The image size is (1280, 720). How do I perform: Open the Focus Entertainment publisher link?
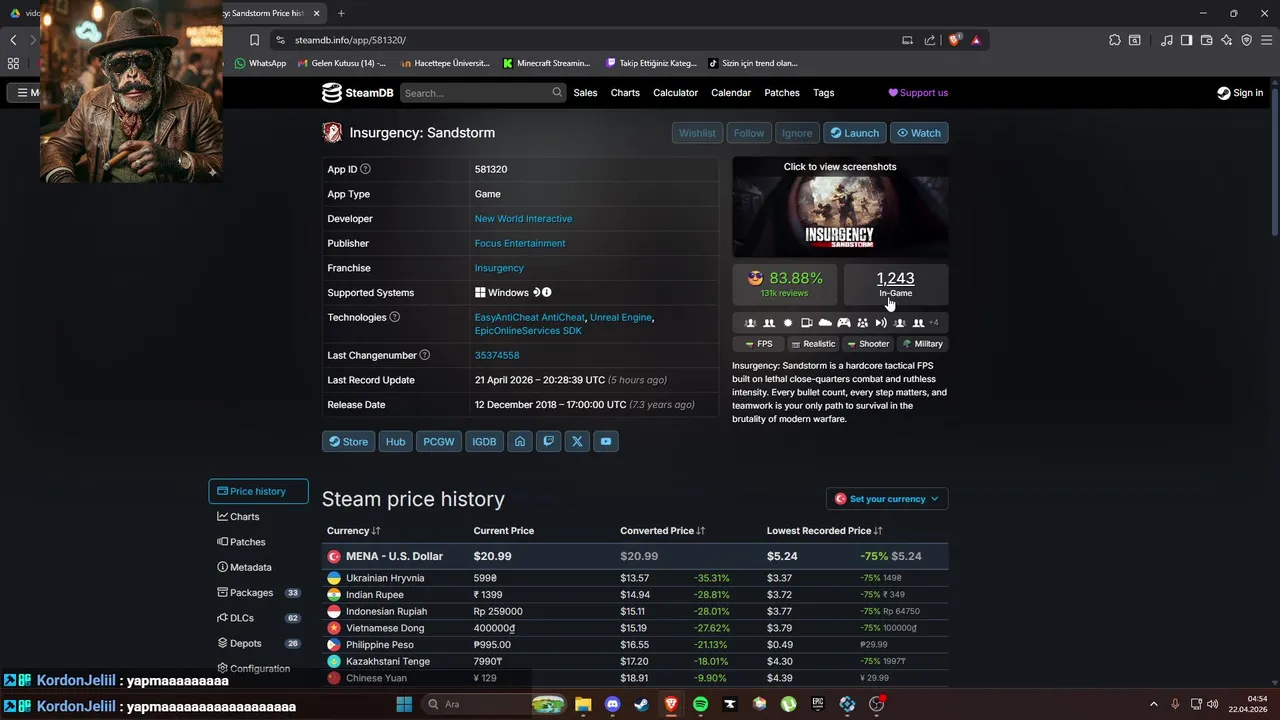click(520, 243)
